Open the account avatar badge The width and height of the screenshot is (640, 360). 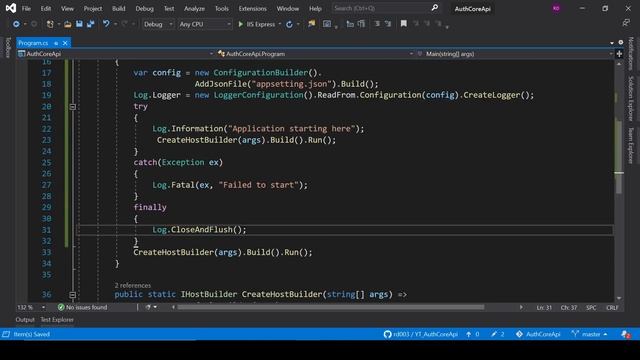coord(556,8)
